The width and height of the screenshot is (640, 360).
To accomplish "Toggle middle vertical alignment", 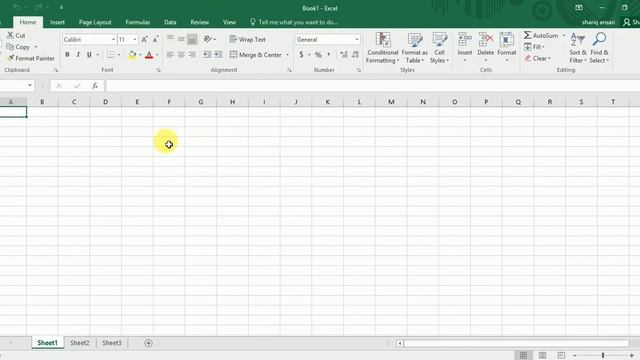I will (x=181, y=39).
